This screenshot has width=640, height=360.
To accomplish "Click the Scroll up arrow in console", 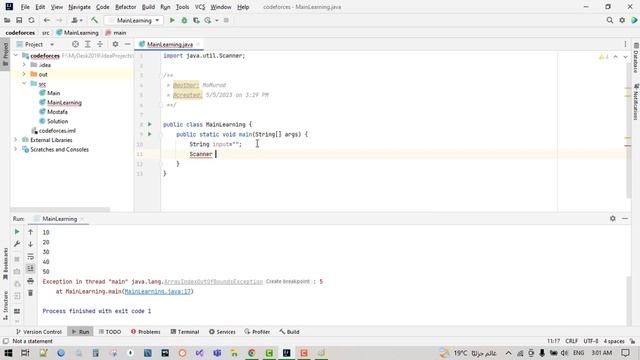I will 31,232.
